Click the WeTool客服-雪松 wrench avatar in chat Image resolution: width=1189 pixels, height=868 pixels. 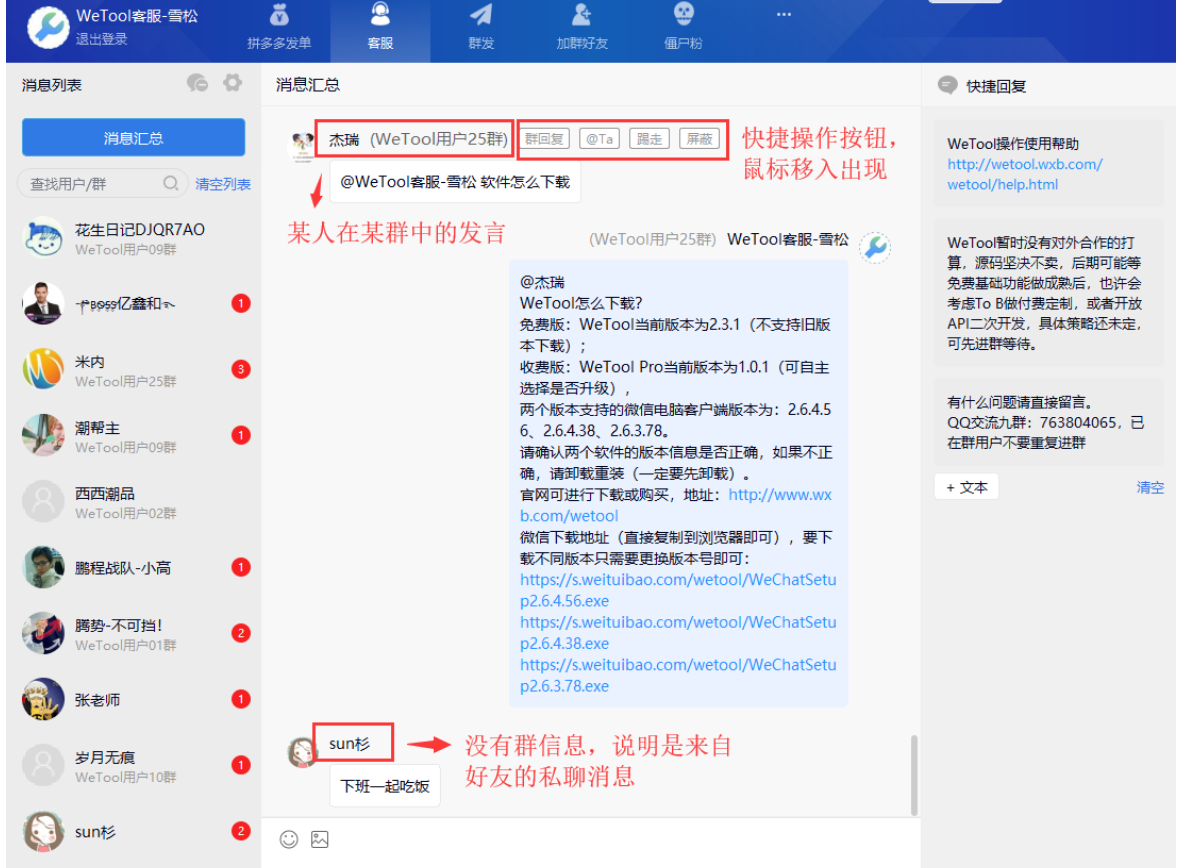[875, 247]
